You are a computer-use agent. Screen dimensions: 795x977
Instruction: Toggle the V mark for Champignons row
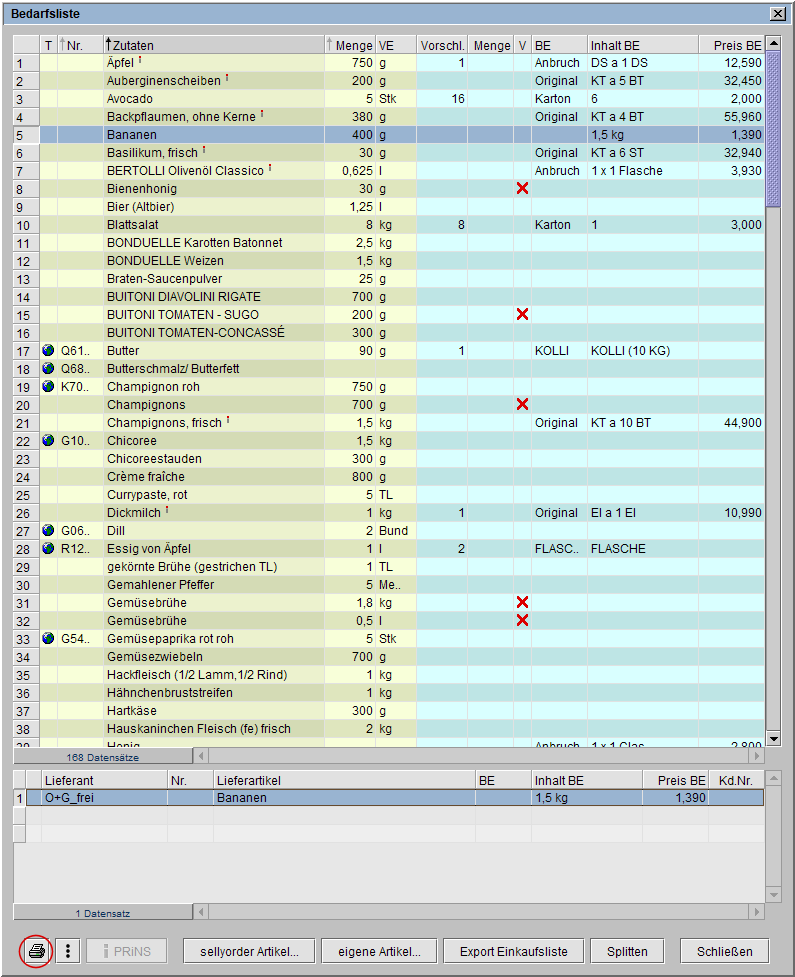522,405
